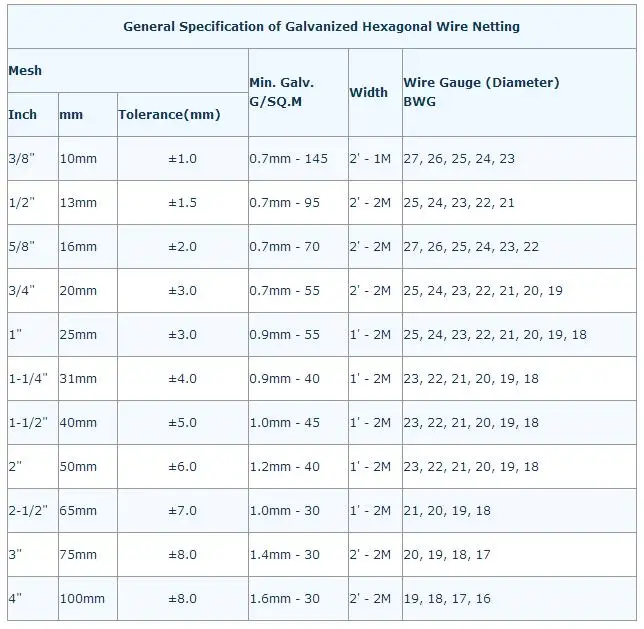Click the table title about Galvanized Hexagonal Wire Netting
Viewport: 644px width, 629px height.
[321, 27]
